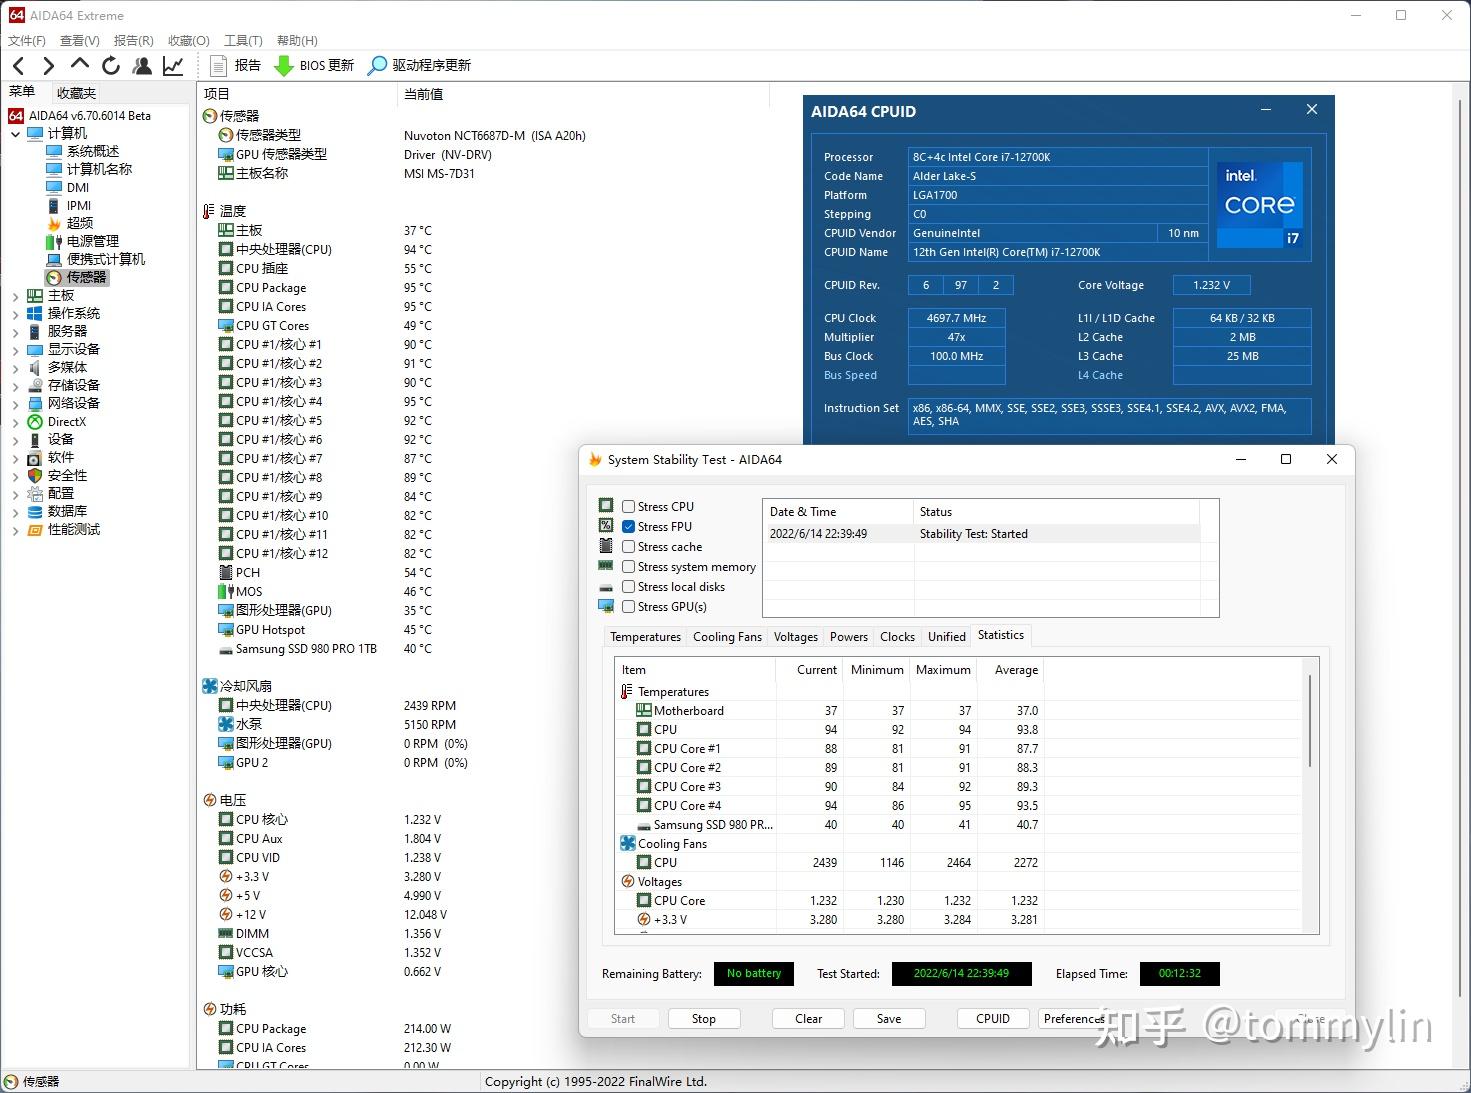Open the BIOS update green arrow
The image size is (1471, 1093).
(283, 66)
